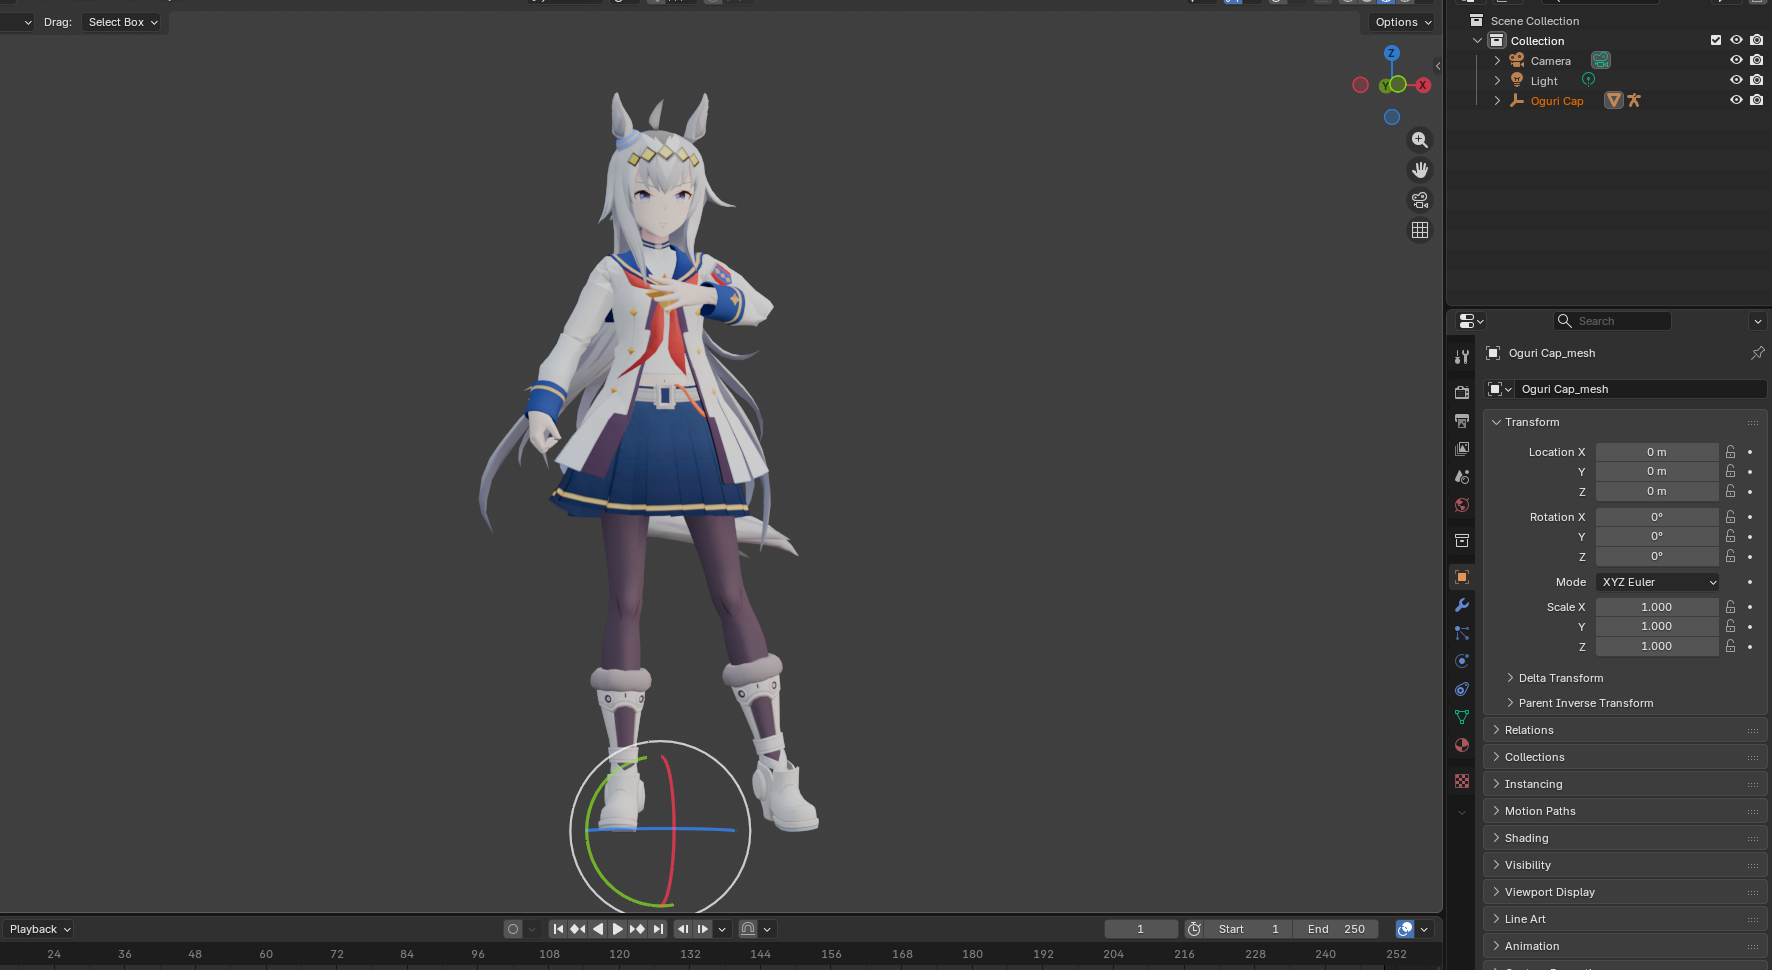Image resolution: width=1772 pixels, height=970 pixels.
Task: Disable Camera in renders icon
Action: coord(1756,60)
